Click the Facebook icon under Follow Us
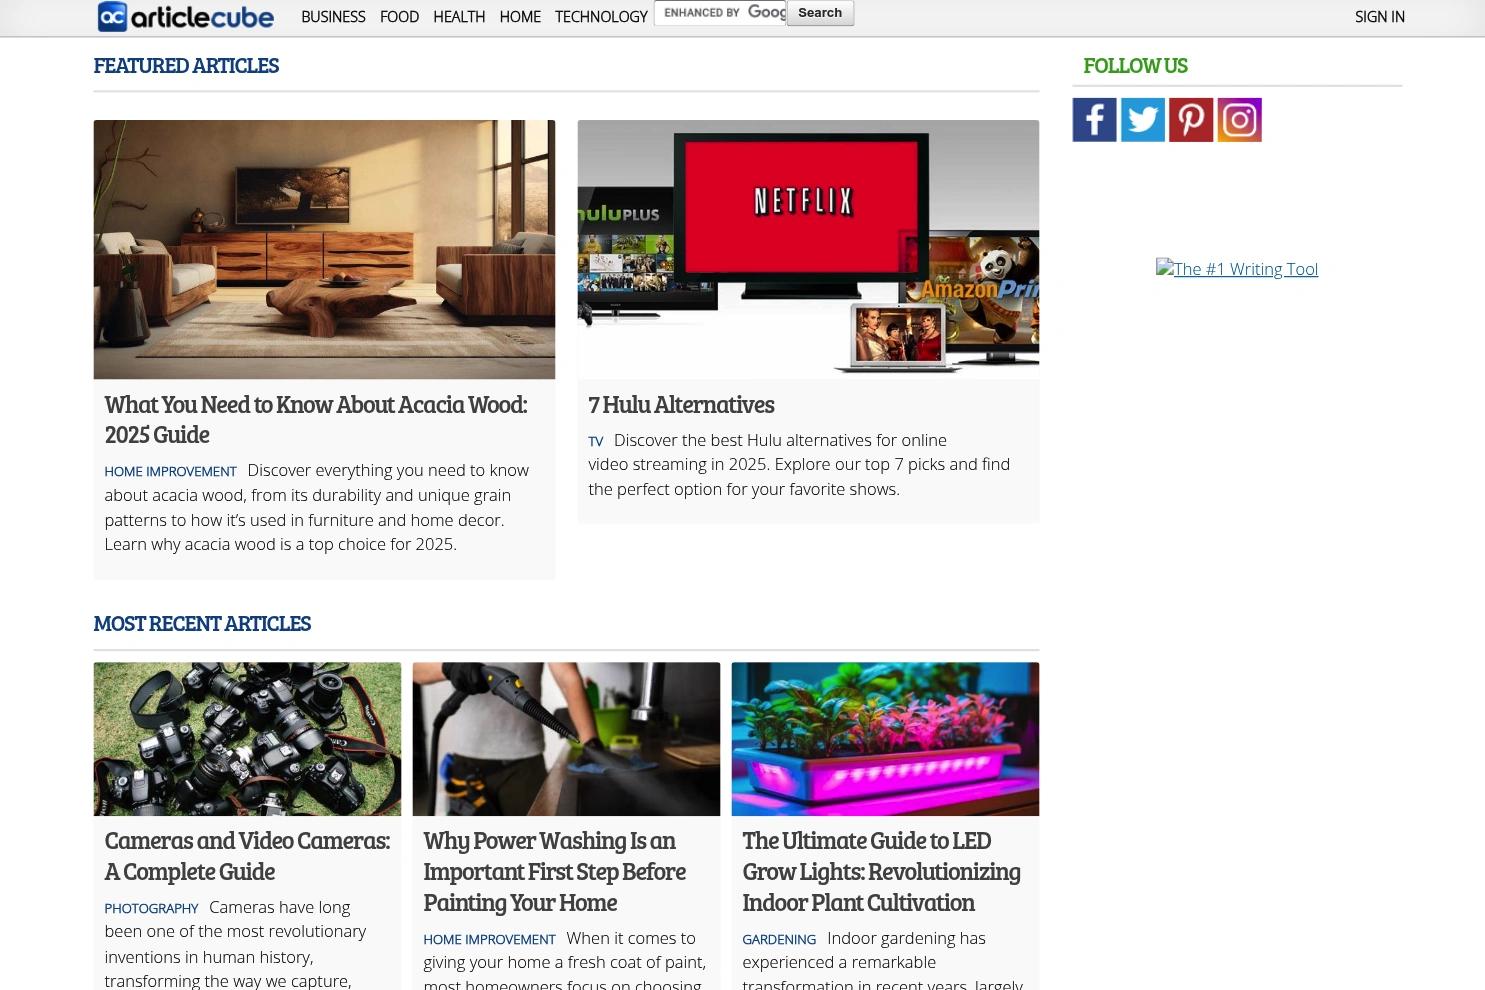Screen dimensions: 1485x990 point(1094,120)
